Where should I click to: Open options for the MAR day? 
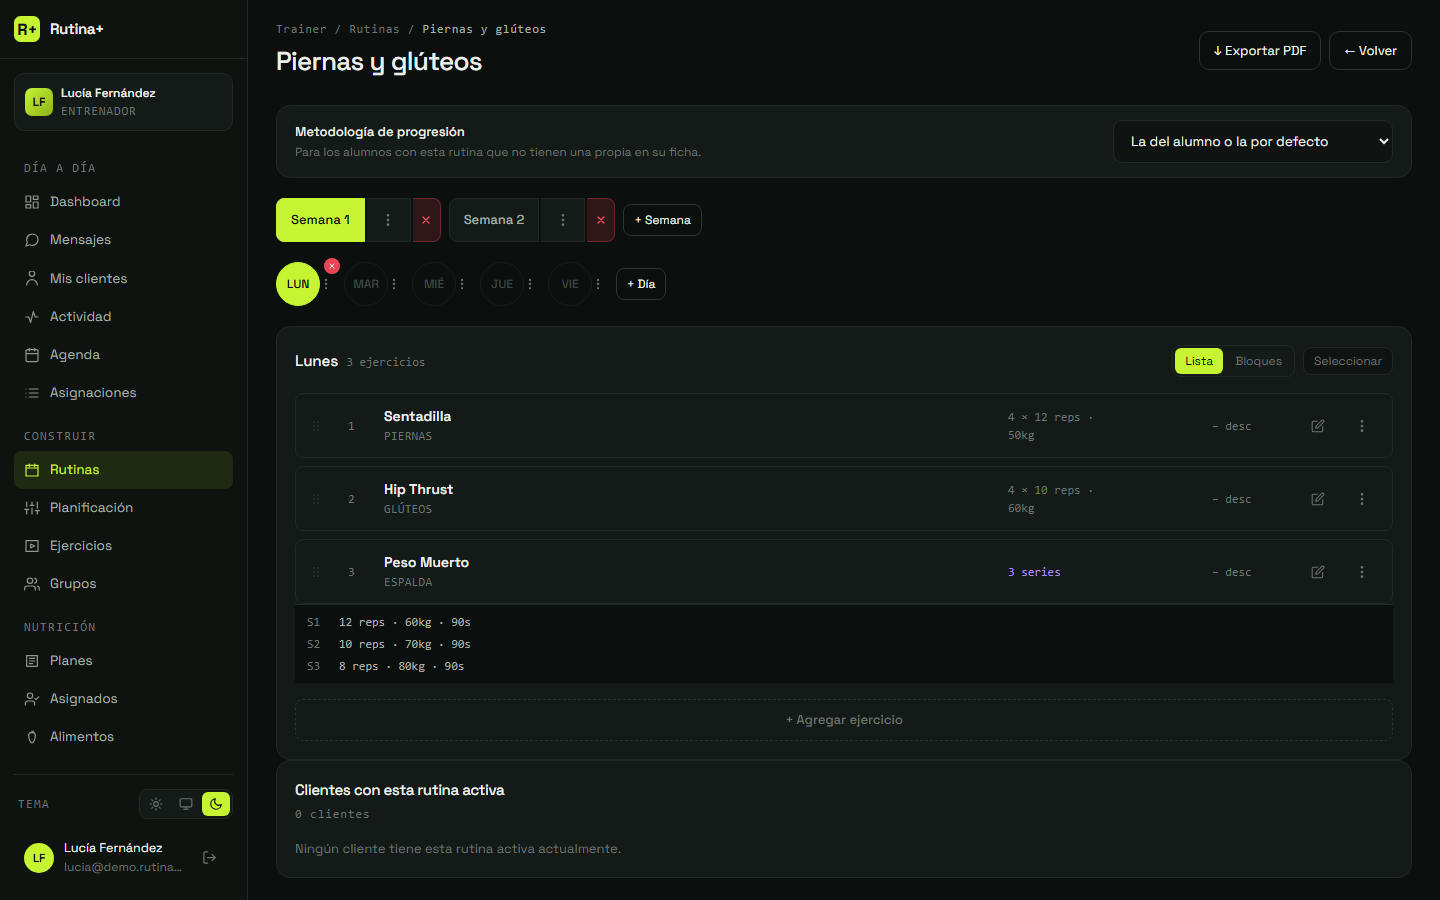394,284
